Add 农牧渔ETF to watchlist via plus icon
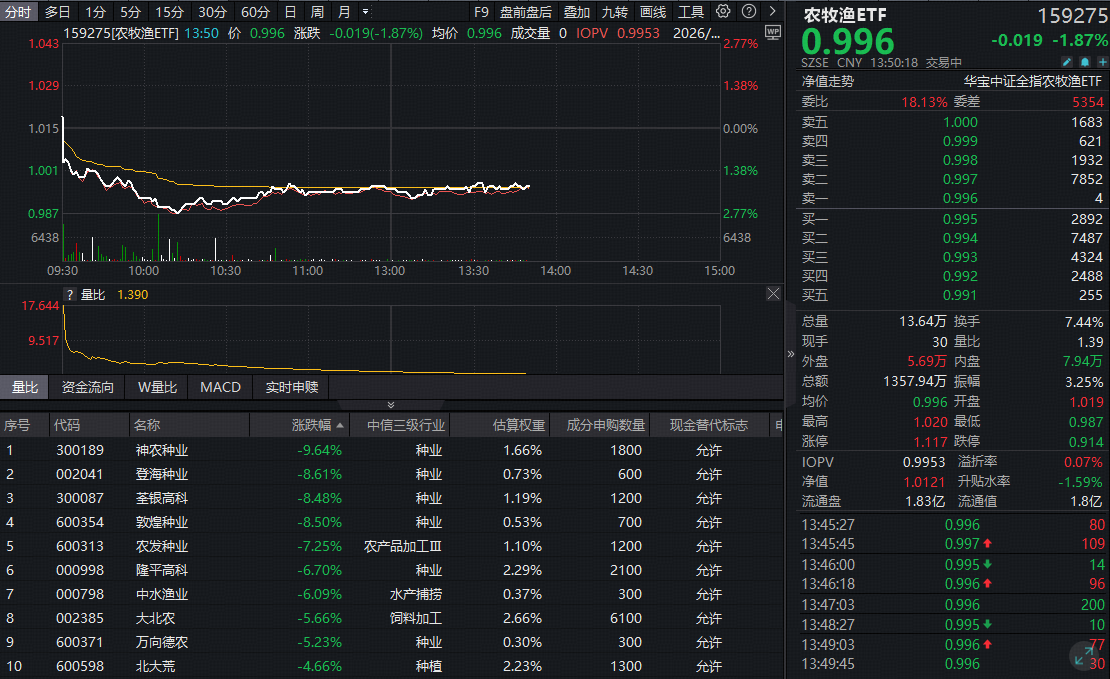This screenshot has width=1110, height=679. coord(1100,61)
